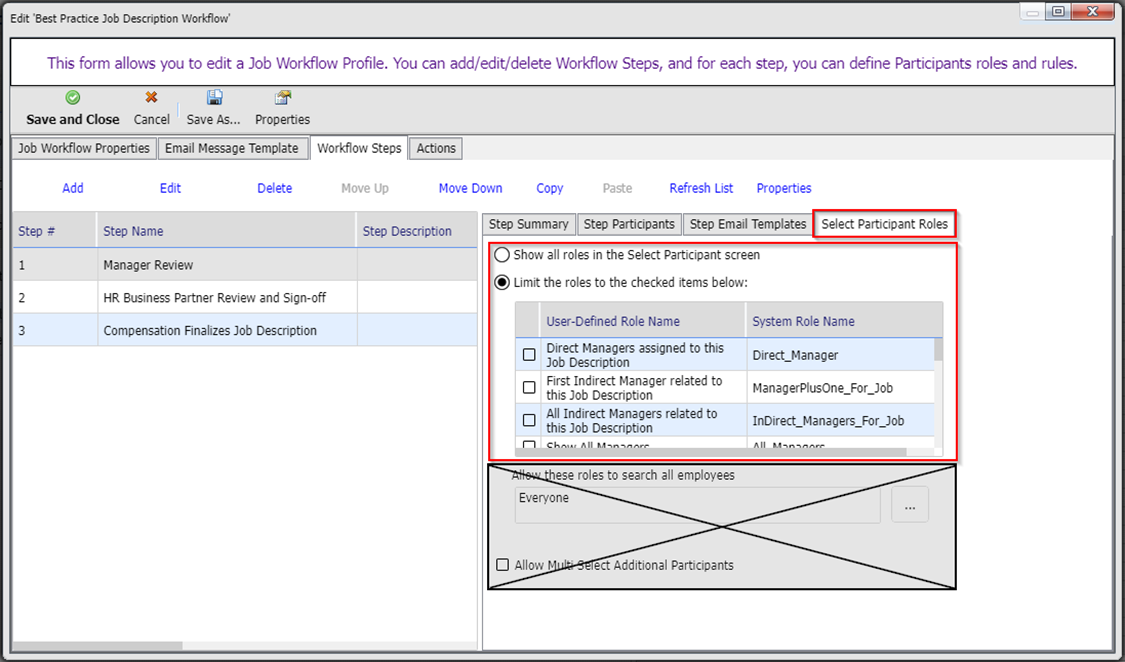Enable Allow Multi Select Additional Participants

[x=503, y=565]
